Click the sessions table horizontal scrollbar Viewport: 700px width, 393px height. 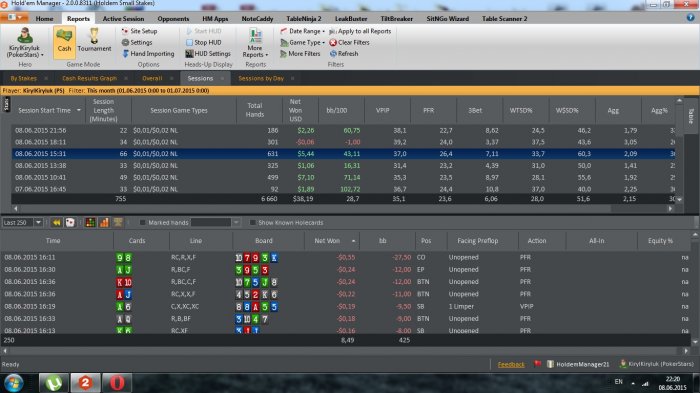click(x=343, y=209)
